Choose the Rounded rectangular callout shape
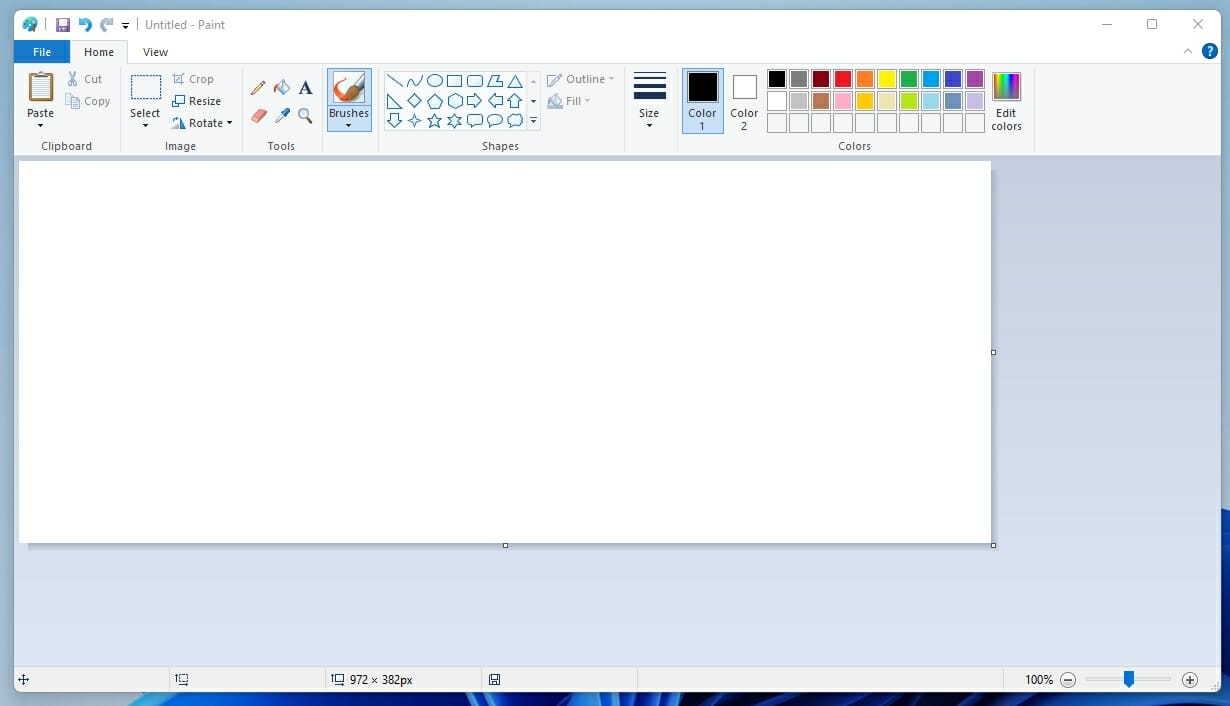The width and height of the screenshot is (1230, 706). [475, 121]
